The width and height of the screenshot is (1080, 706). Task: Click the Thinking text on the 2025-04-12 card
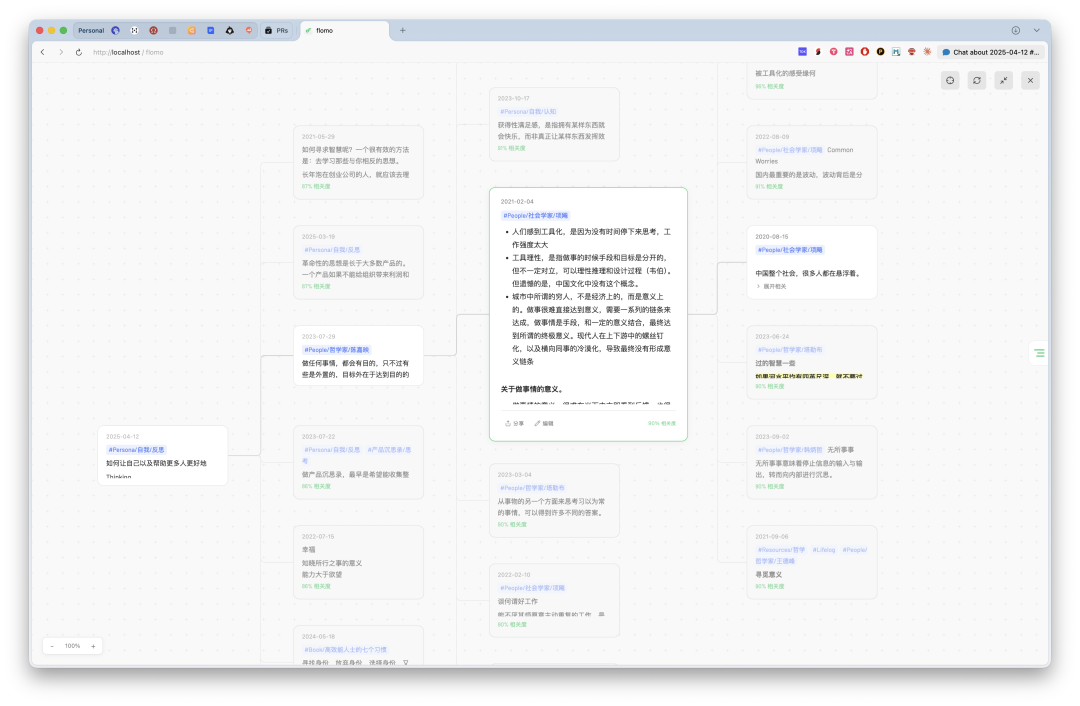click(x=118, y=477)
